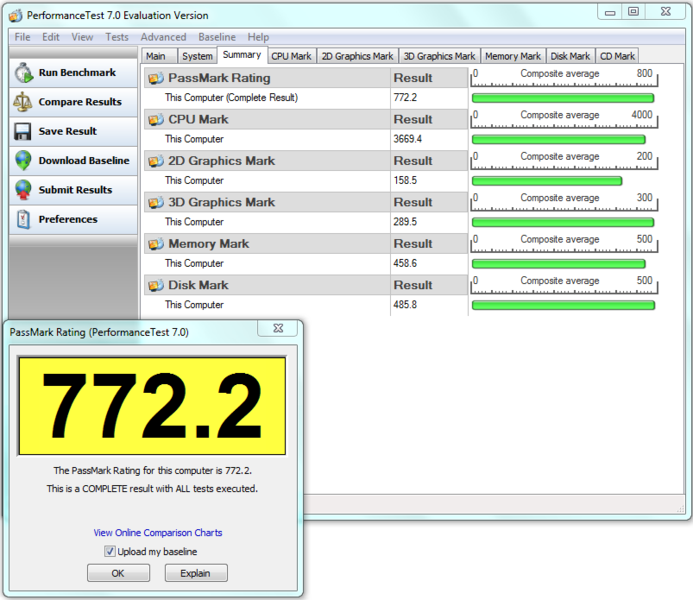Open the Edit menu
The width and height of the screenshot is (693, 600).
pos(51,37)
